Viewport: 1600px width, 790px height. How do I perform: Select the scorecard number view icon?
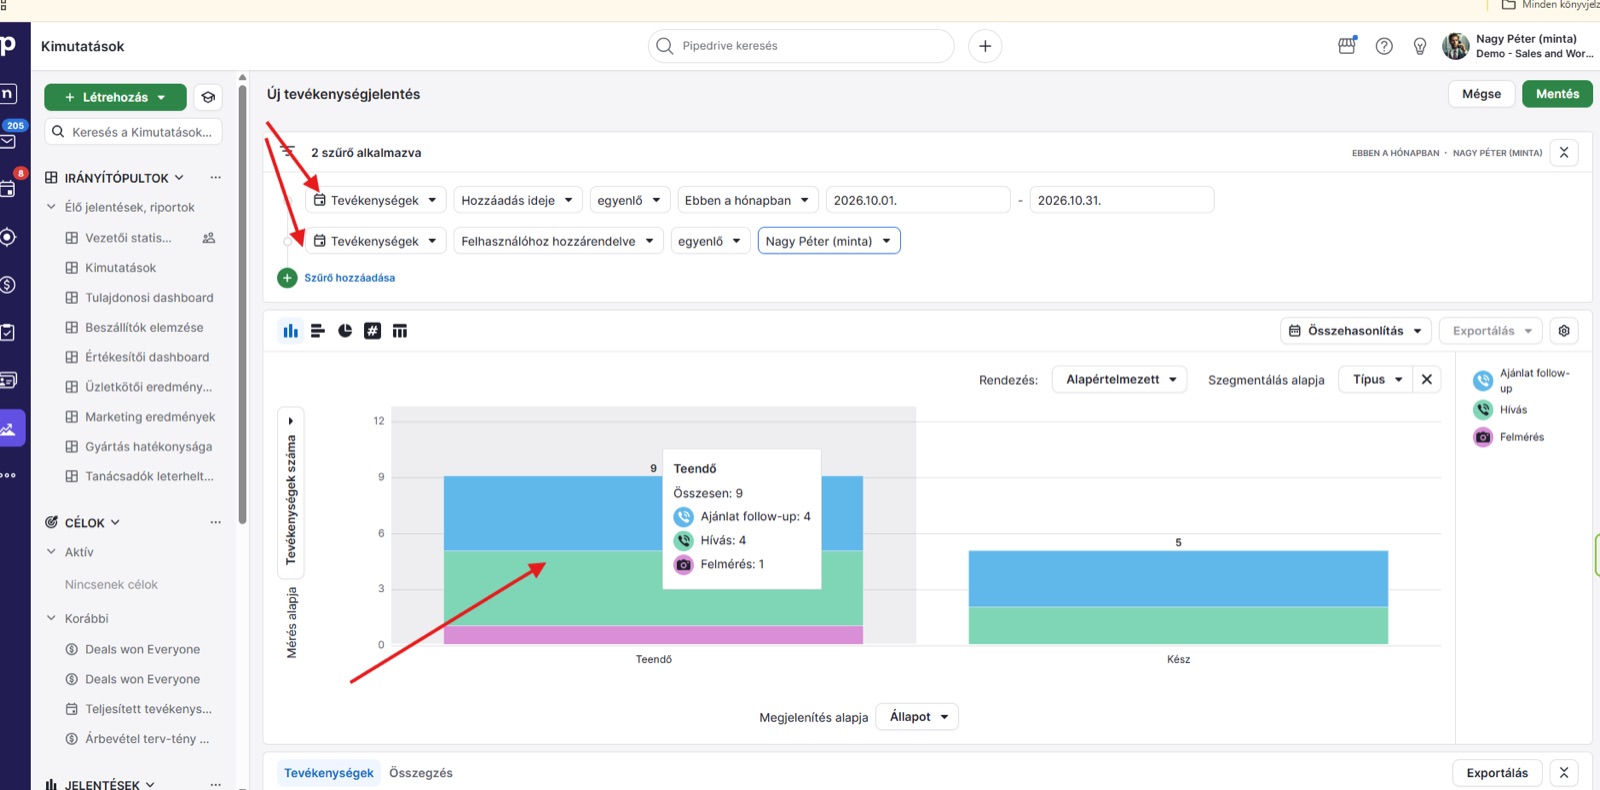(x=372, y=331)
